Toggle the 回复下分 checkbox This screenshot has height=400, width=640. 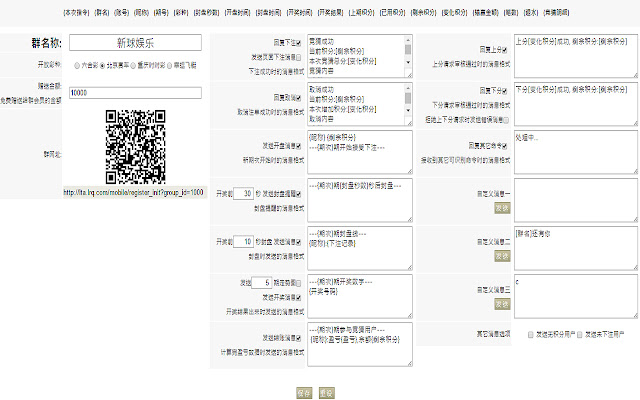coord(505,91)
